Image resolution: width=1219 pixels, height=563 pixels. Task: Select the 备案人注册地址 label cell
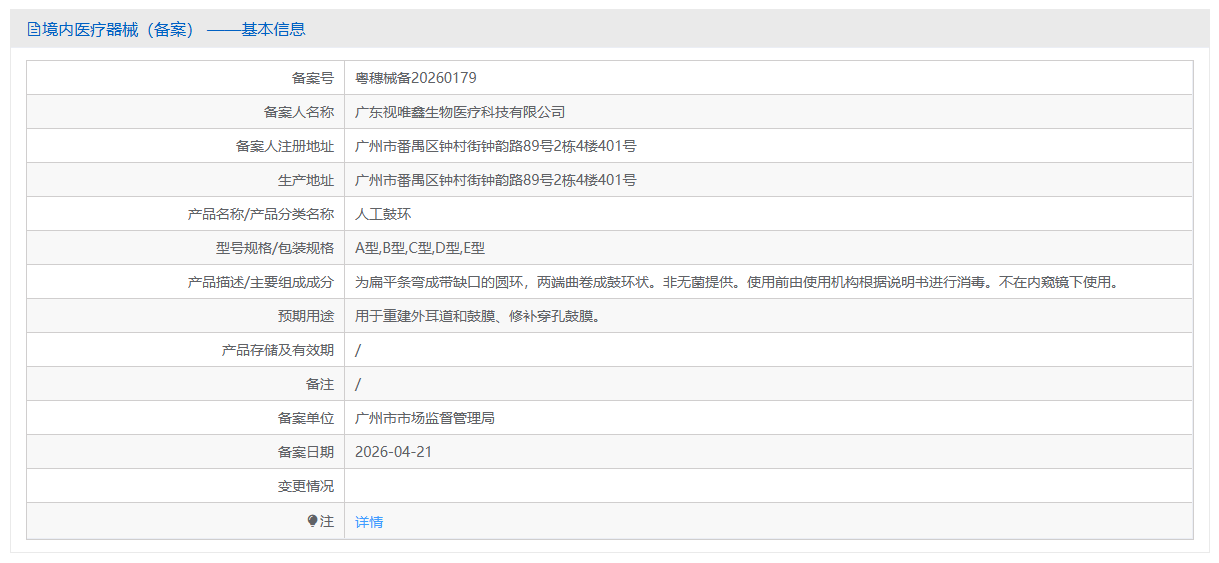(186, 146)
